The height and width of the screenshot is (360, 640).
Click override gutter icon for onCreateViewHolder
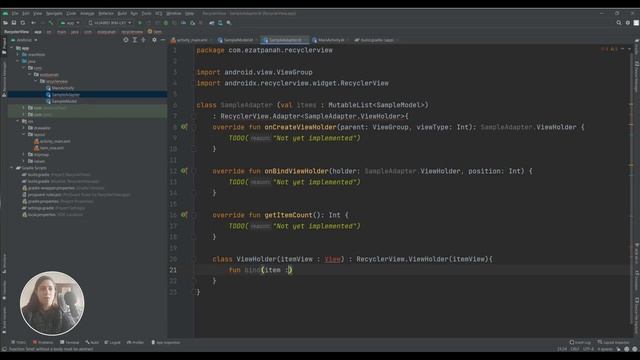pos(184,127)
